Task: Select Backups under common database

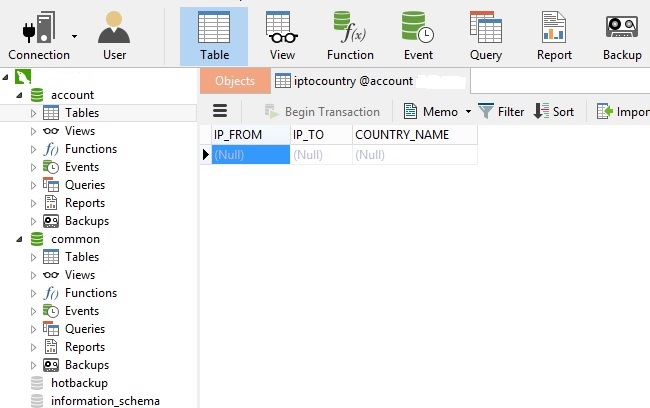Action: [x=87, y=365]
